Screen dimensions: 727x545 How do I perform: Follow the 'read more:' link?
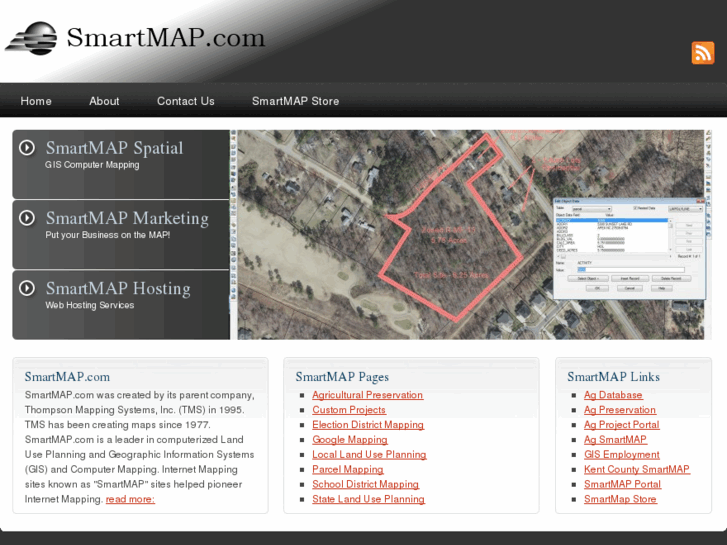[130, 499]
